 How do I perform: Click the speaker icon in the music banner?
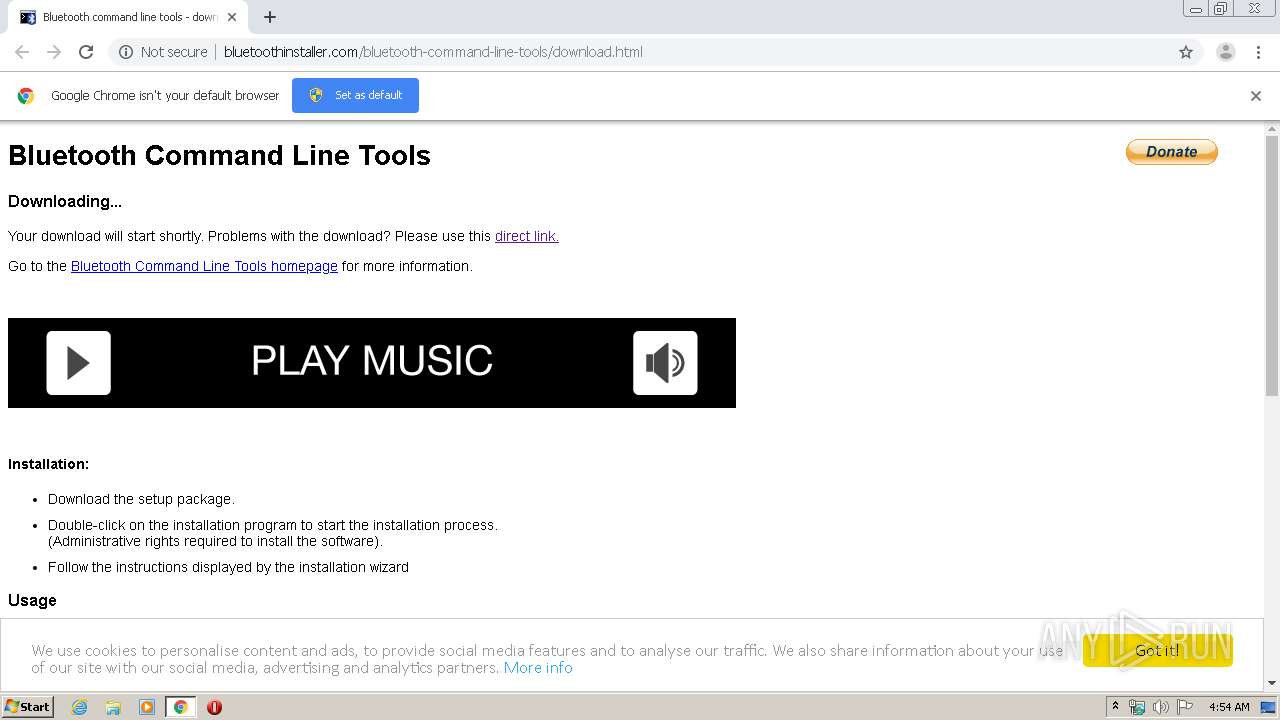pos(665,363)
